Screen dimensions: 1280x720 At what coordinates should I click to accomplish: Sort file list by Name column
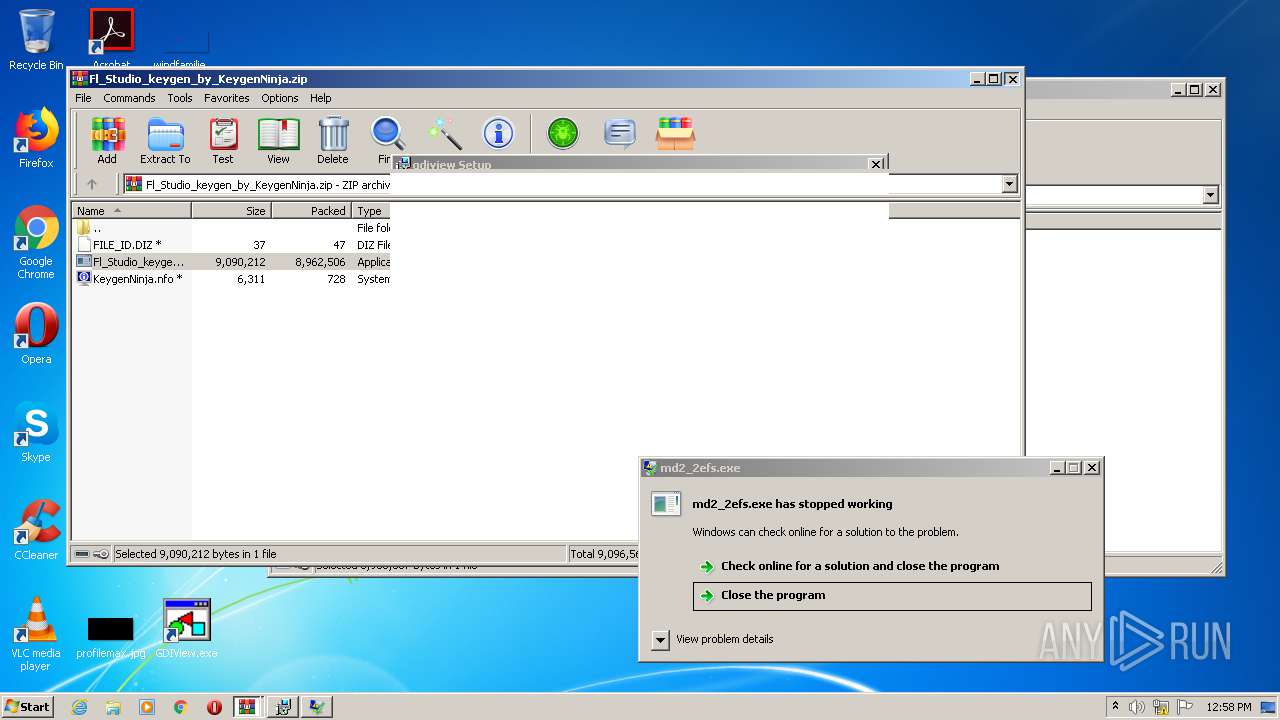pyautogui.click(x=131, y=211)
